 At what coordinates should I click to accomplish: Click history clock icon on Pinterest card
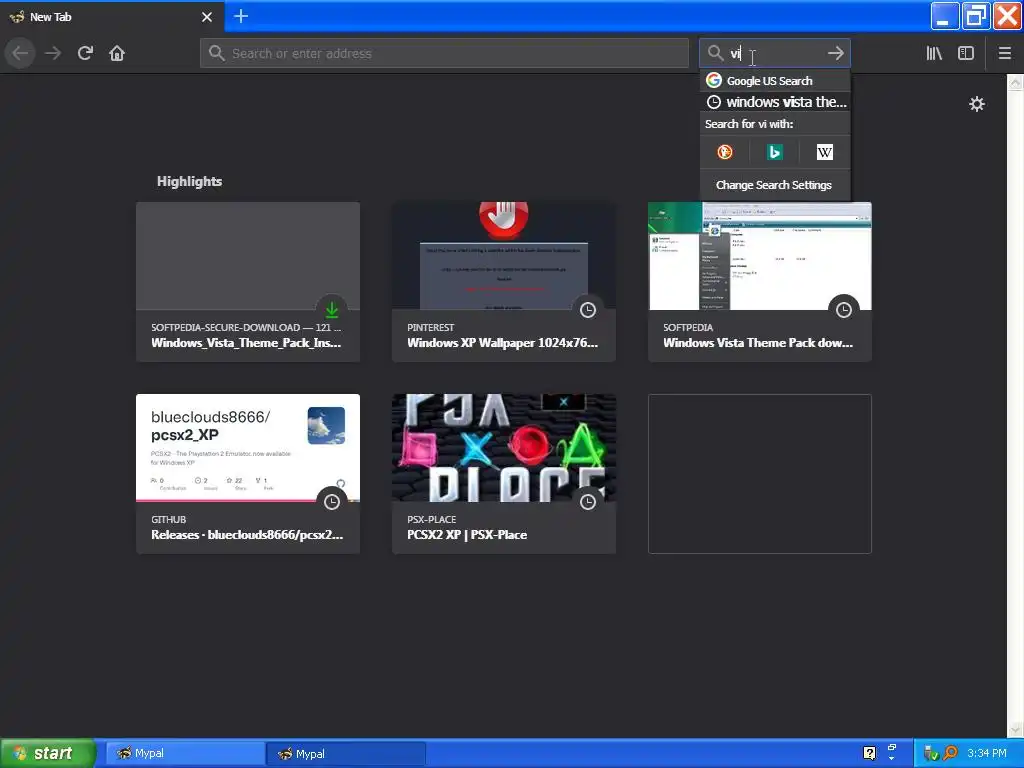point(588,310)
